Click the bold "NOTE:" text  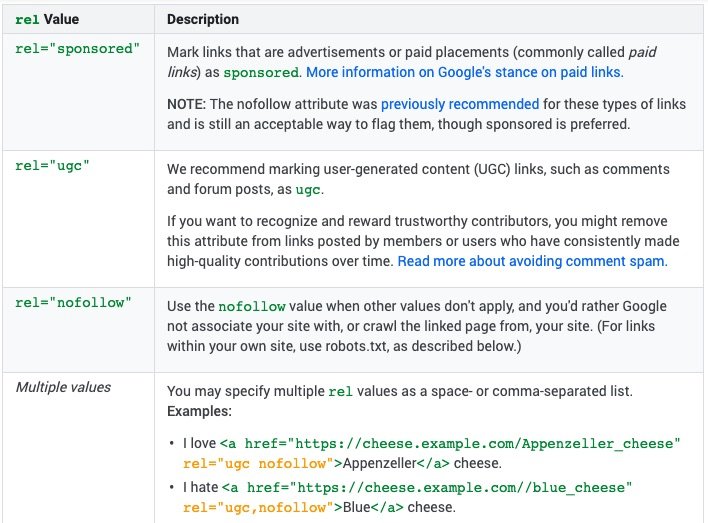coord(187,104)
